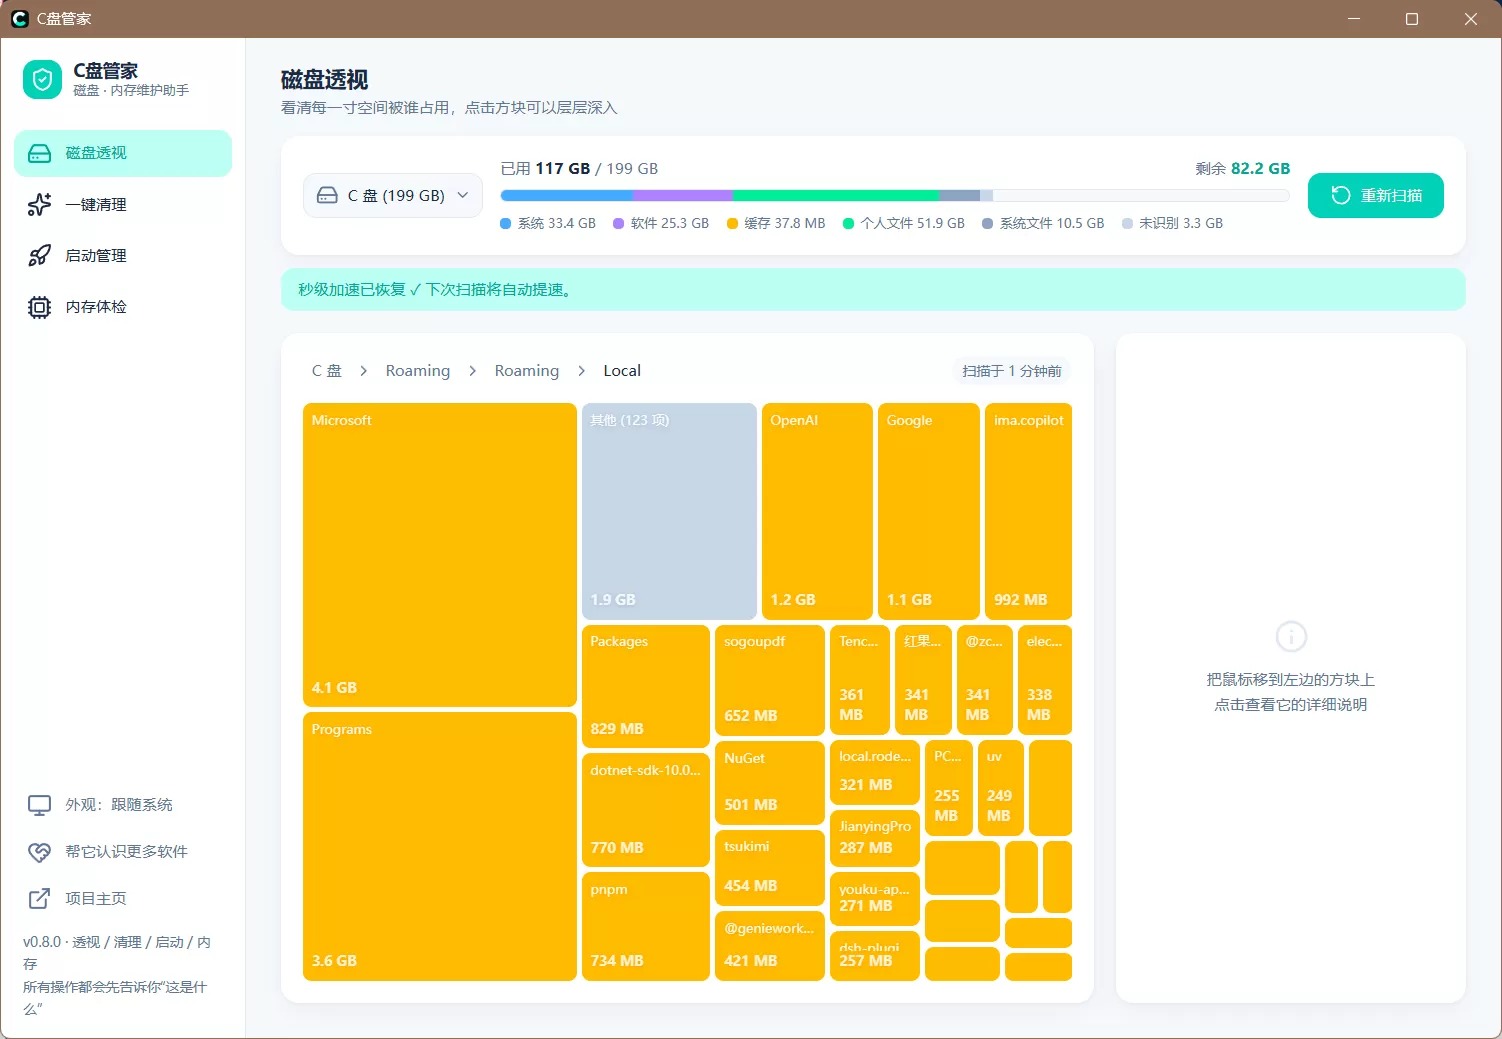This screenshot has height=1039, width=1502.
Task: Open the C 盘 (199 GB) drive dropdown
Action: pyautogui.click(x=393, y=195)
